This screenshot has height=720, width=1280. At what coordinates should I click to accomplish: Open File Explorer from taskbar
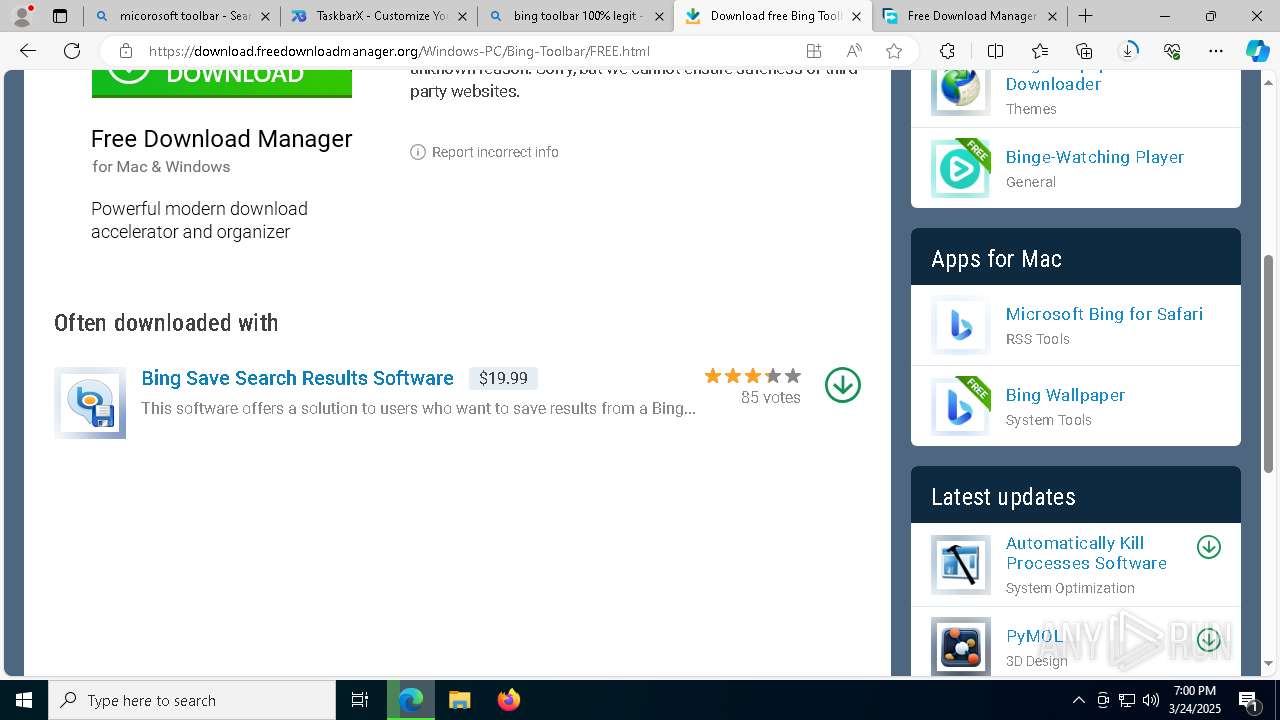click(x=460, y=700)
